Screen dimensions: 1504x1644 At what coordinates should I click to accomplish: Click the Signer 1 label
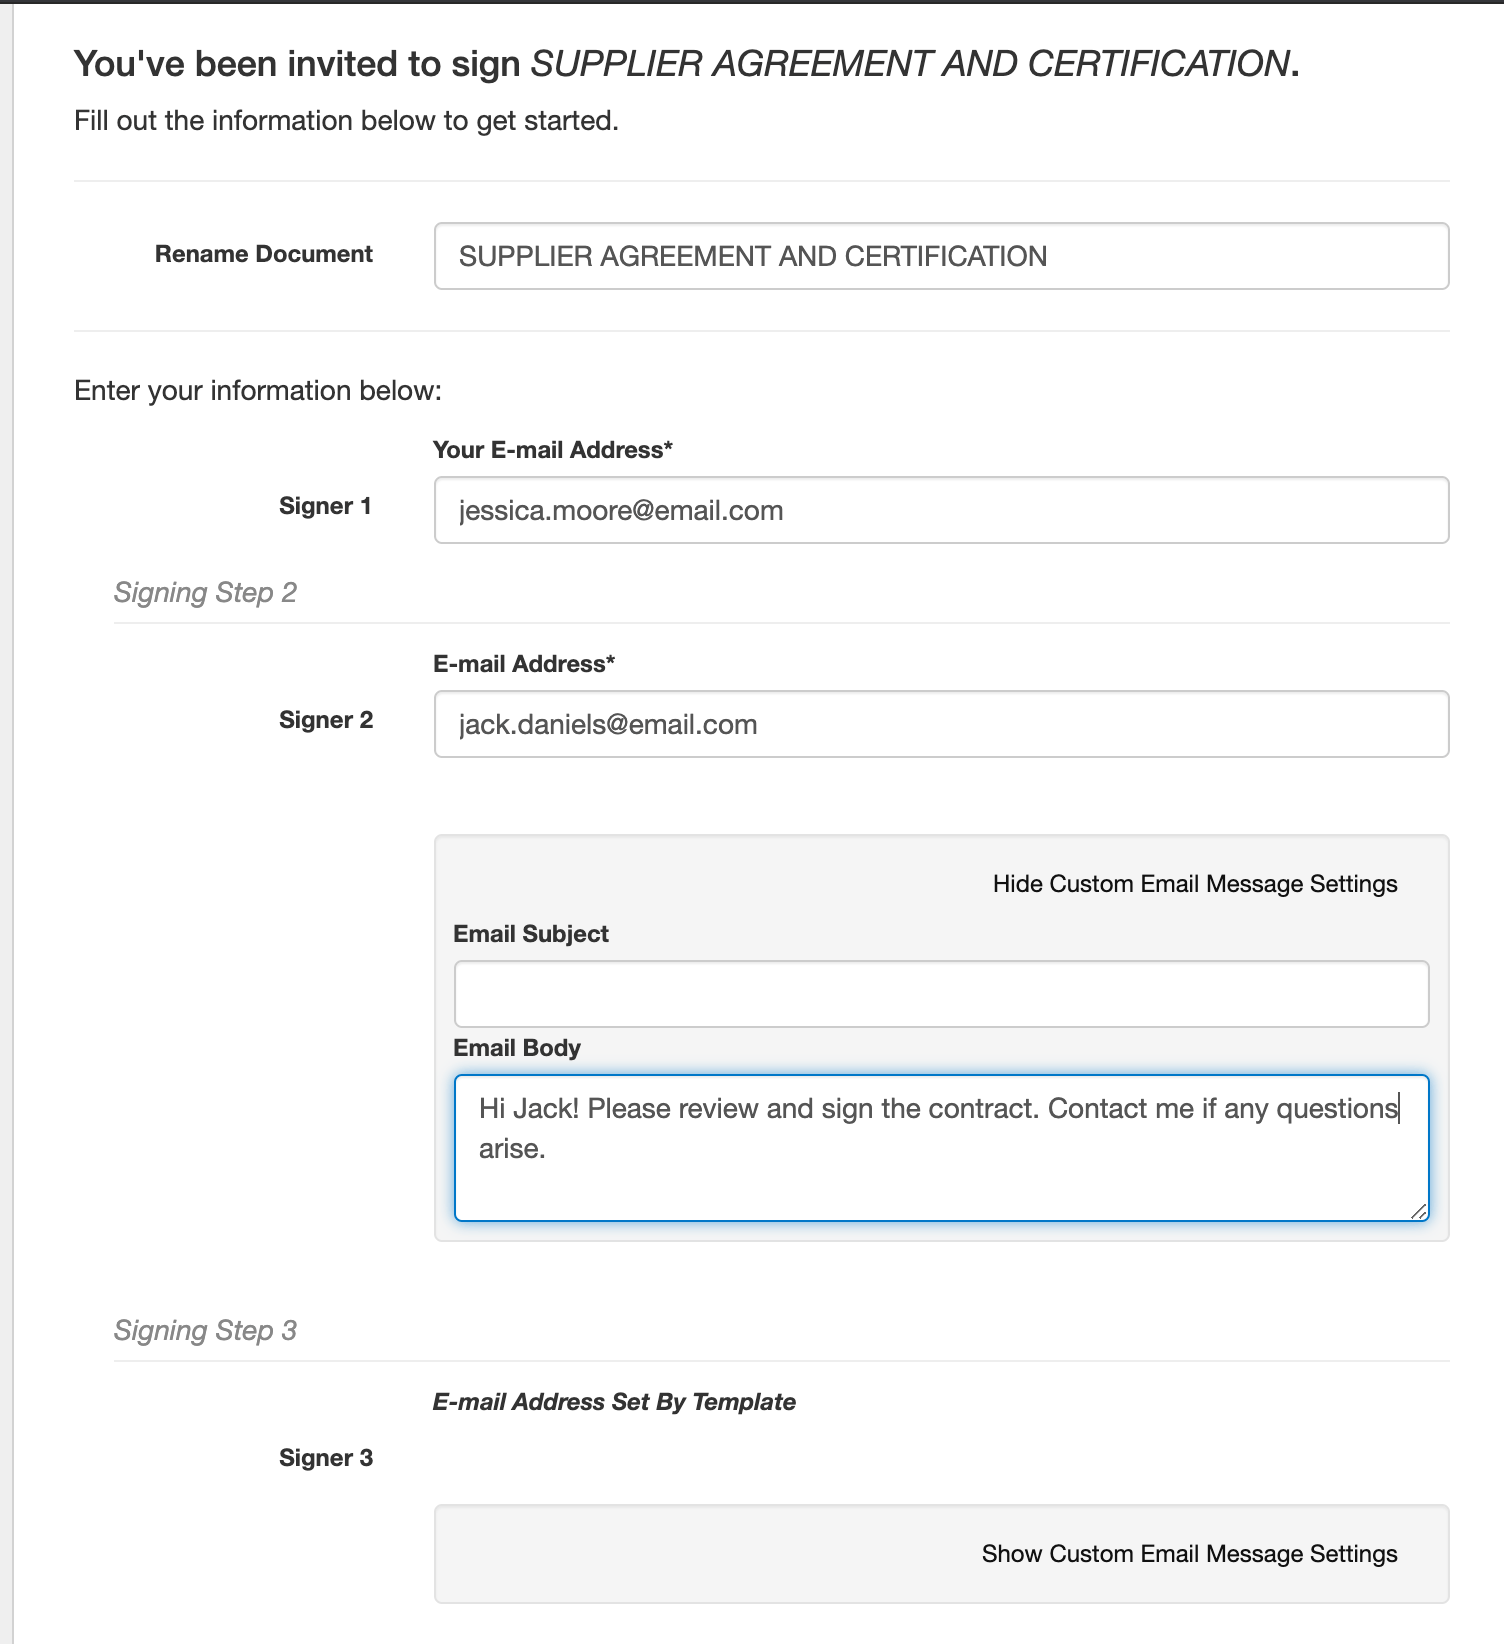point(325,506)
